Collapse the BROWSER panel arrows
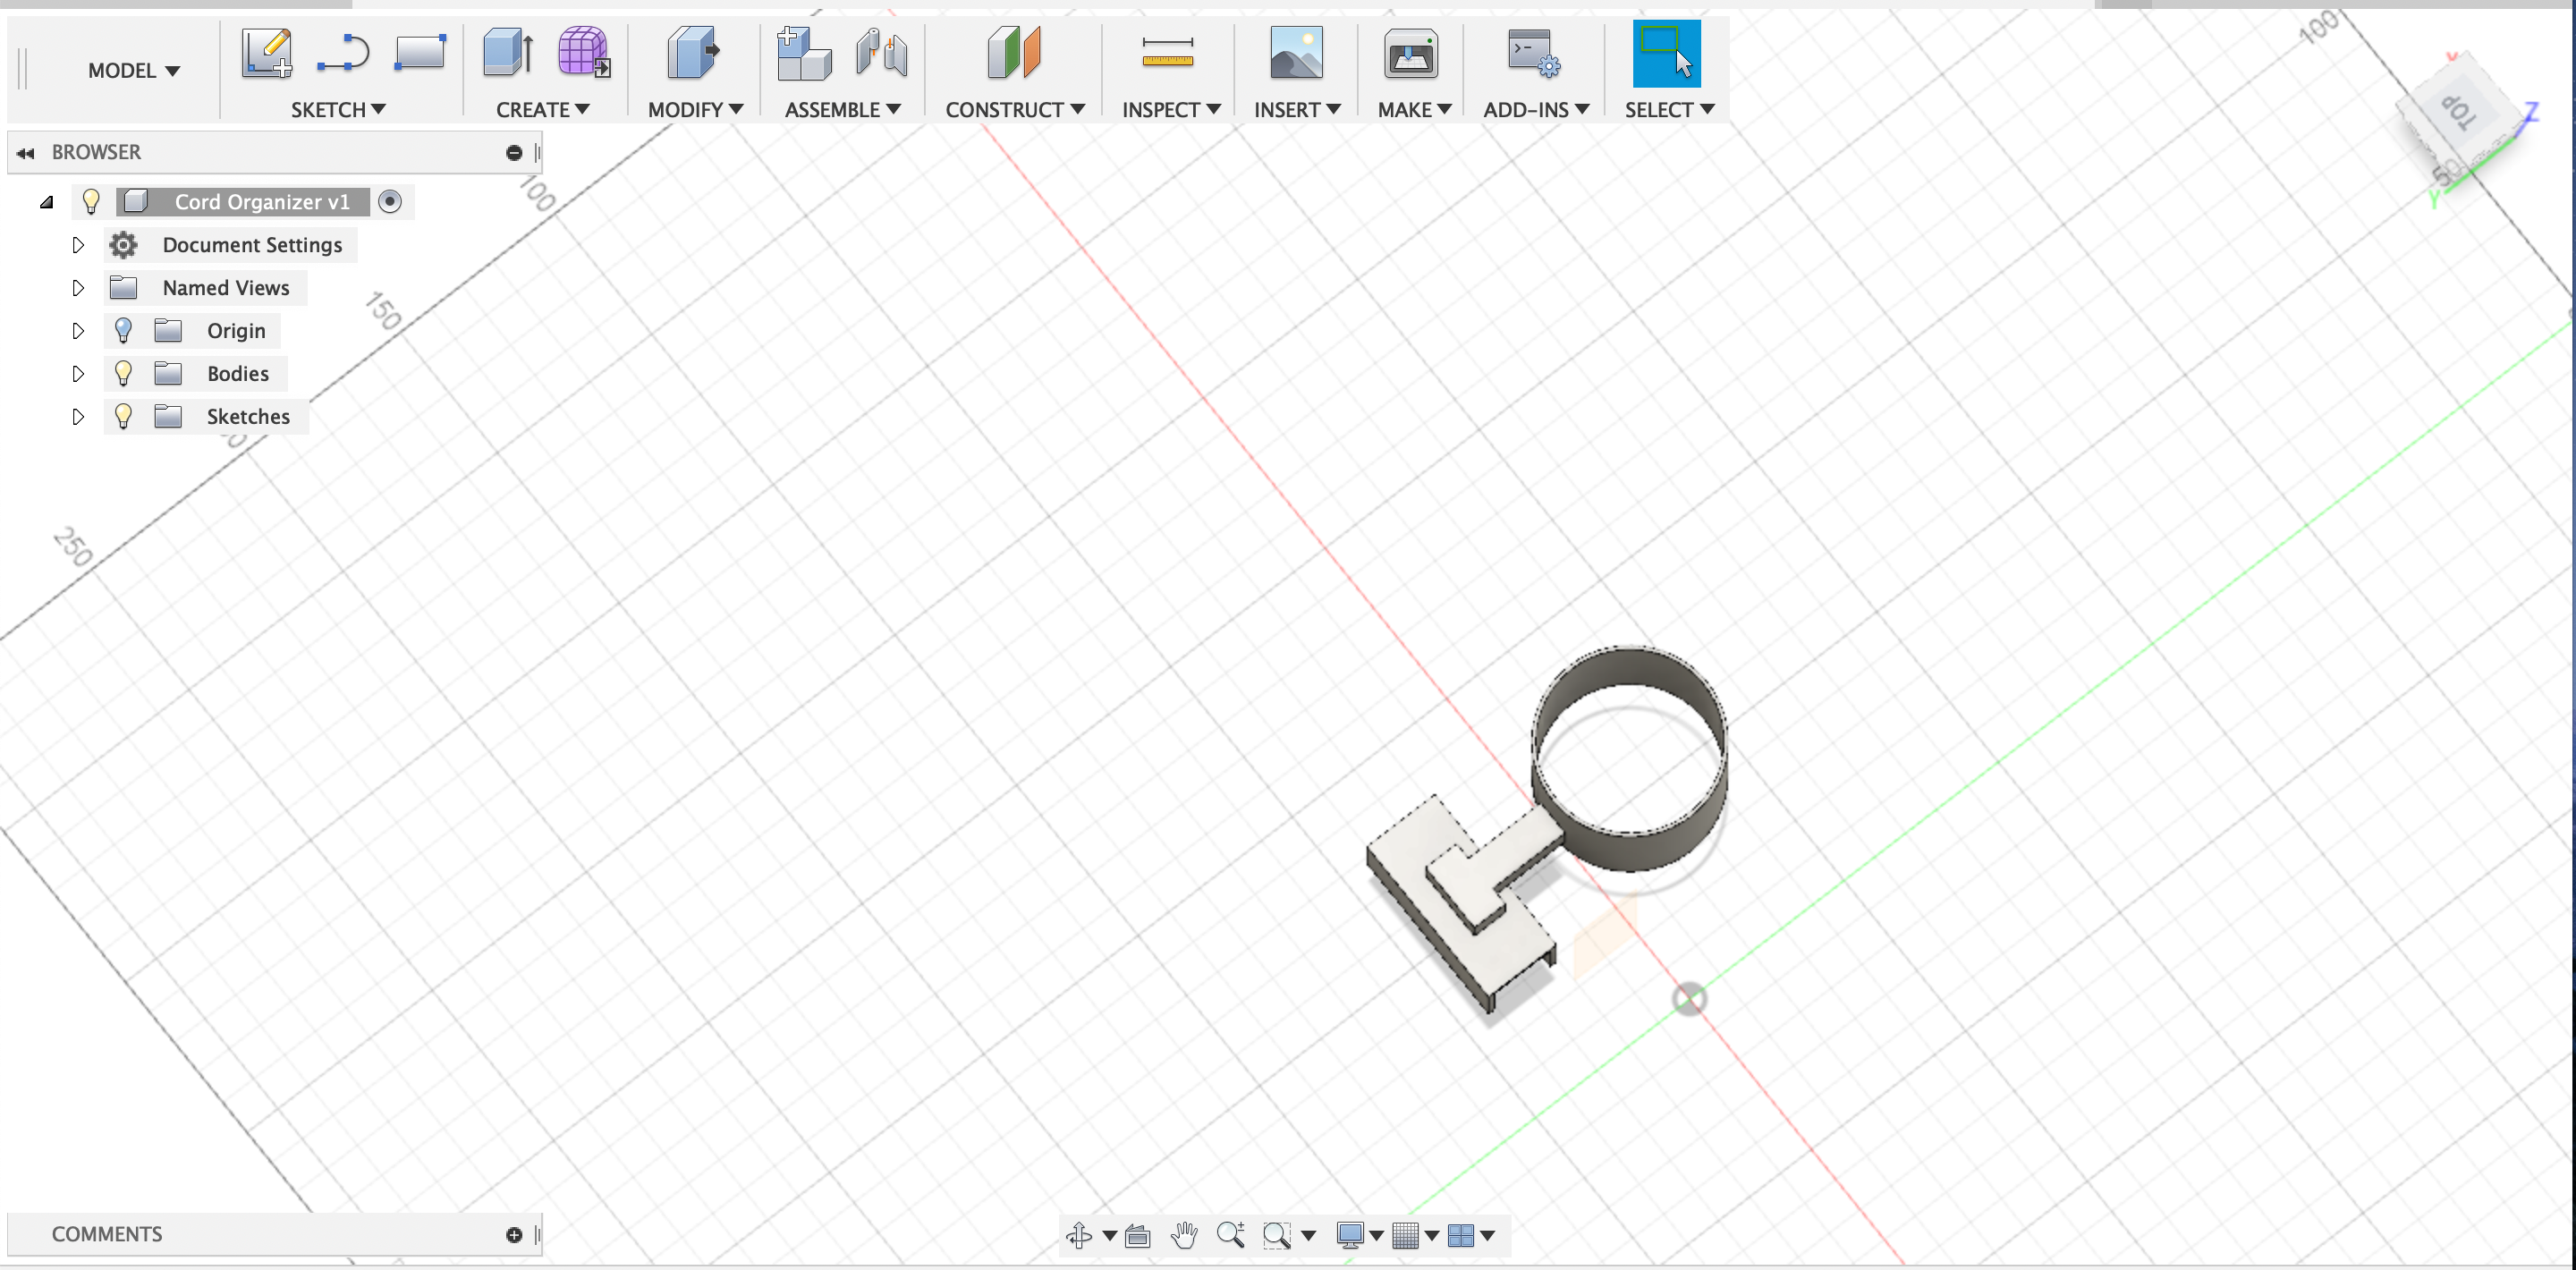 pos(26,153)
